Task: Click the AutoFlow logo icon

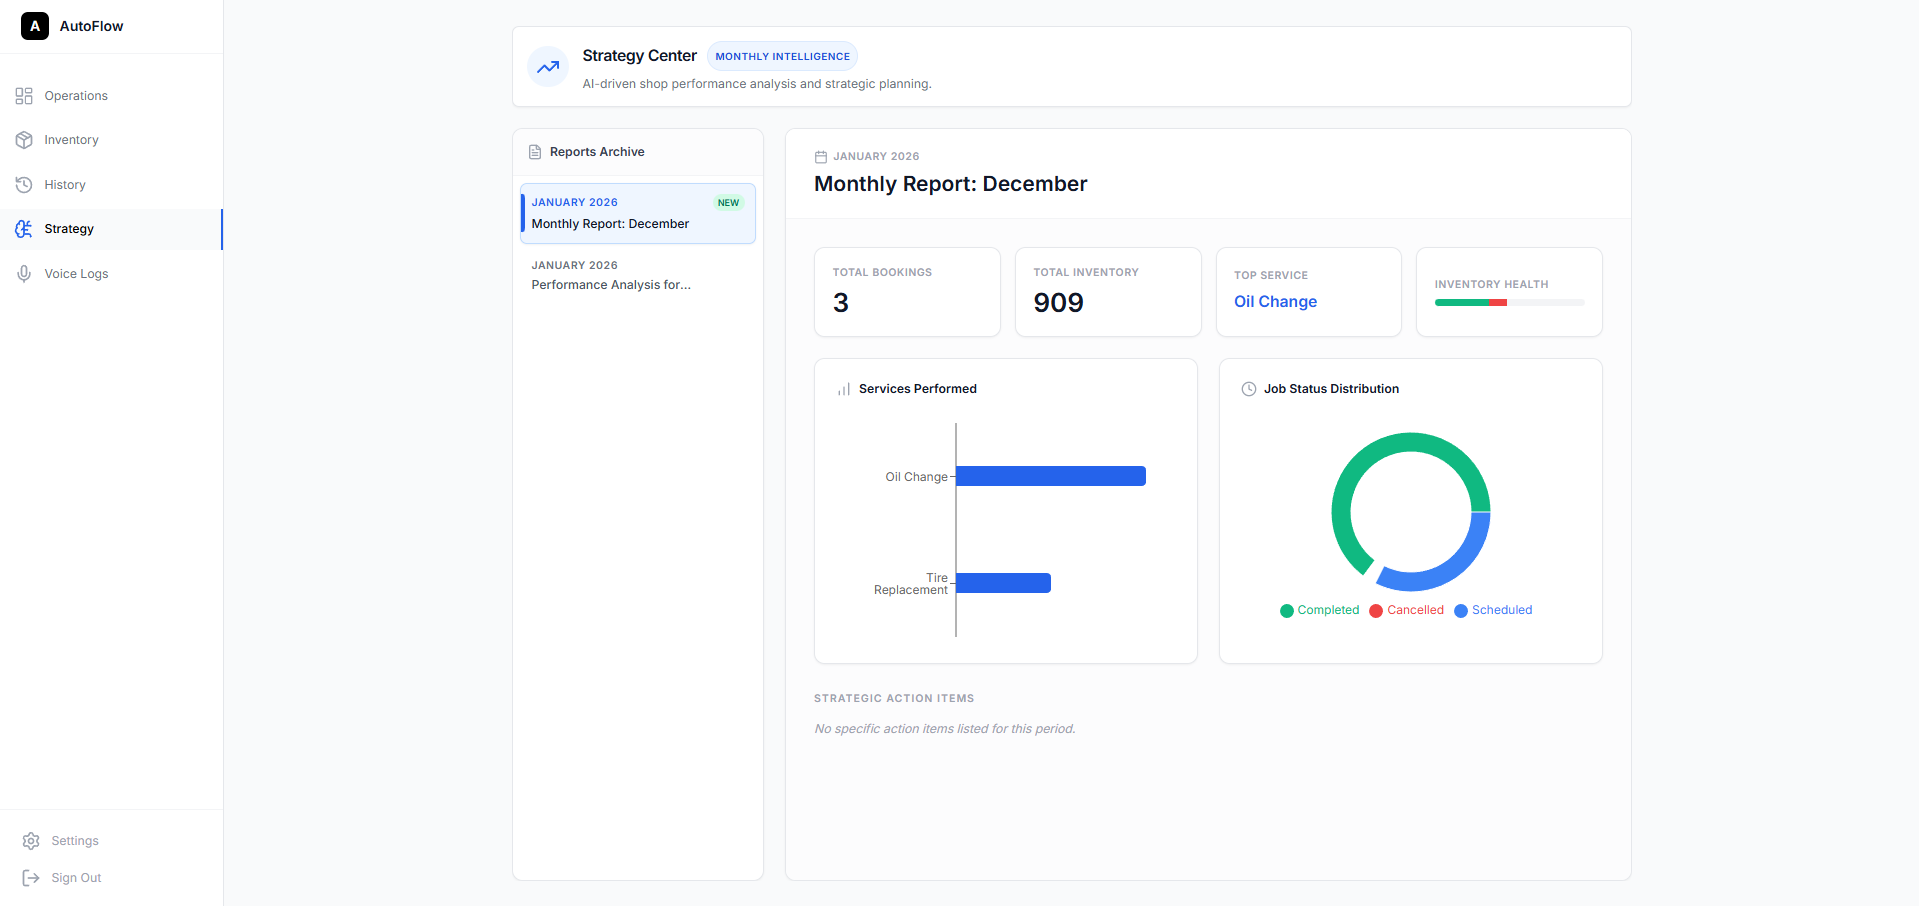Action: coord(35,26)
